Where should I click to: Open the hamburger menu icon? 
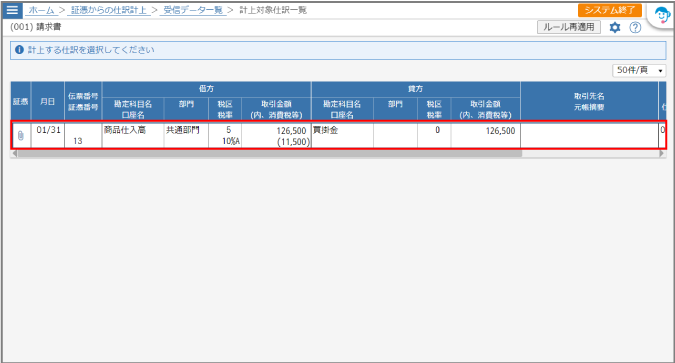[12, 10]
